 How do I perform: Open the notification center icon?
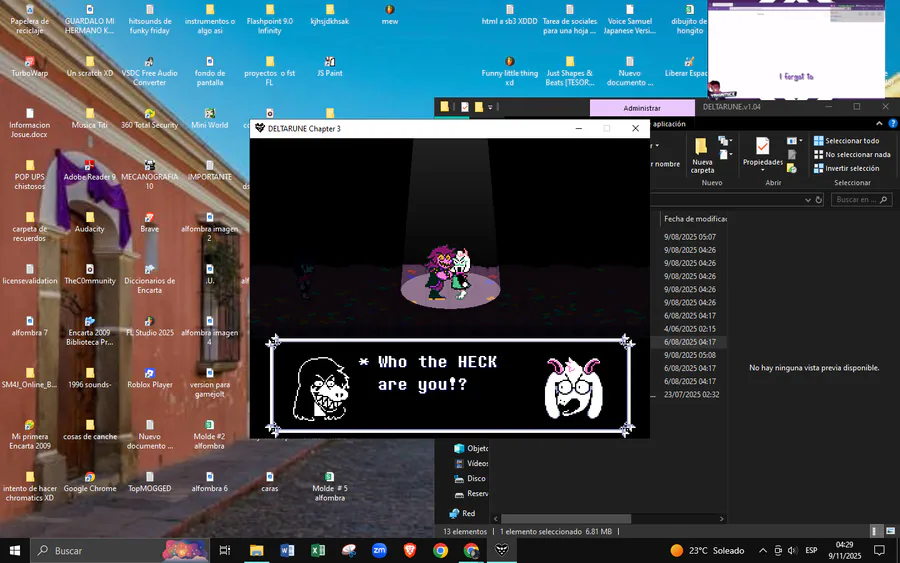pos(879,550)
